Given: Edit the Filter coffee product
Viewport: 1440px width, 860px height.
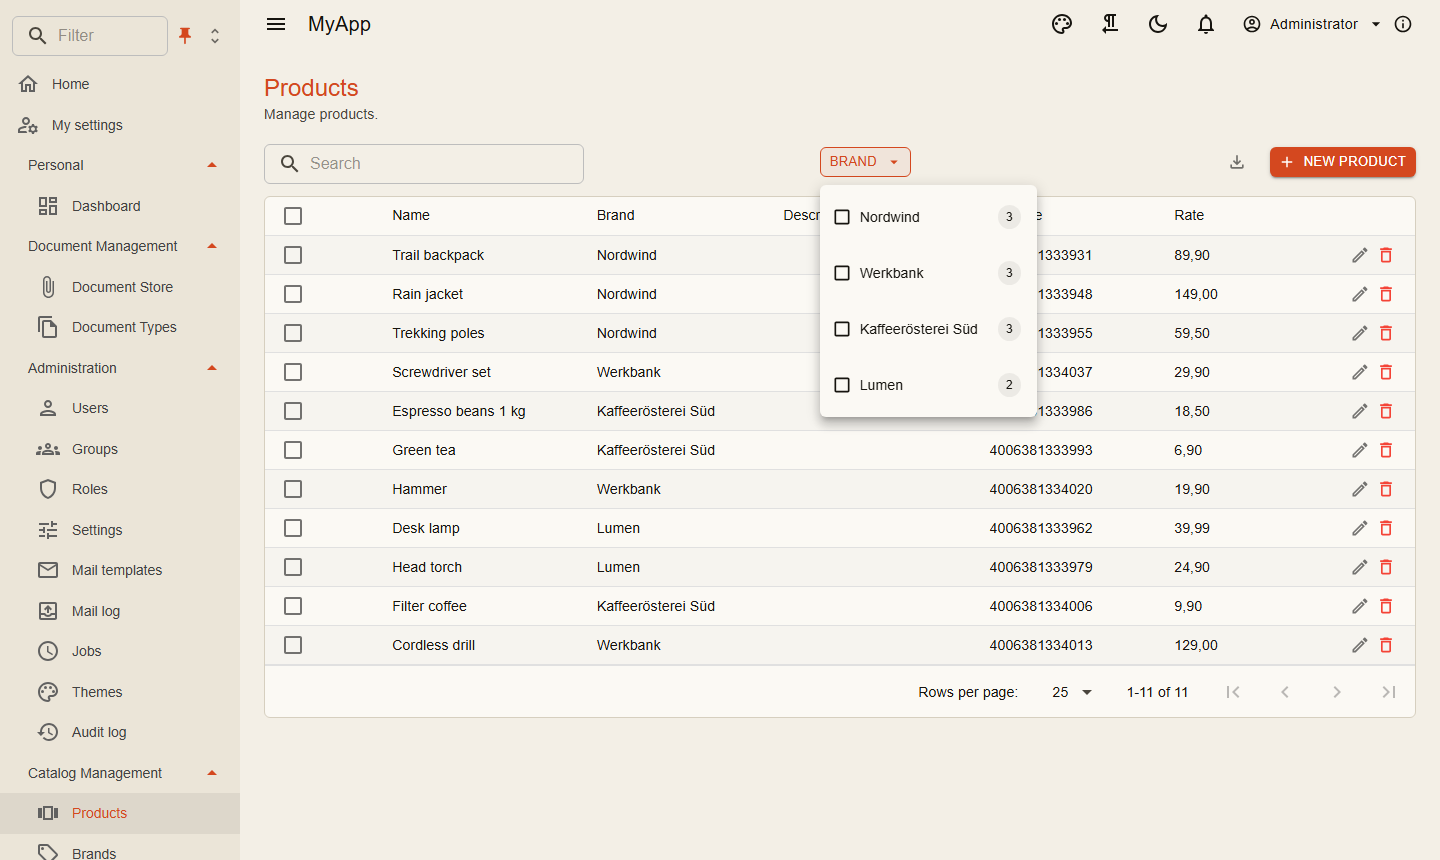Looking at the screenshot, I should click(x=1359, y=606).
